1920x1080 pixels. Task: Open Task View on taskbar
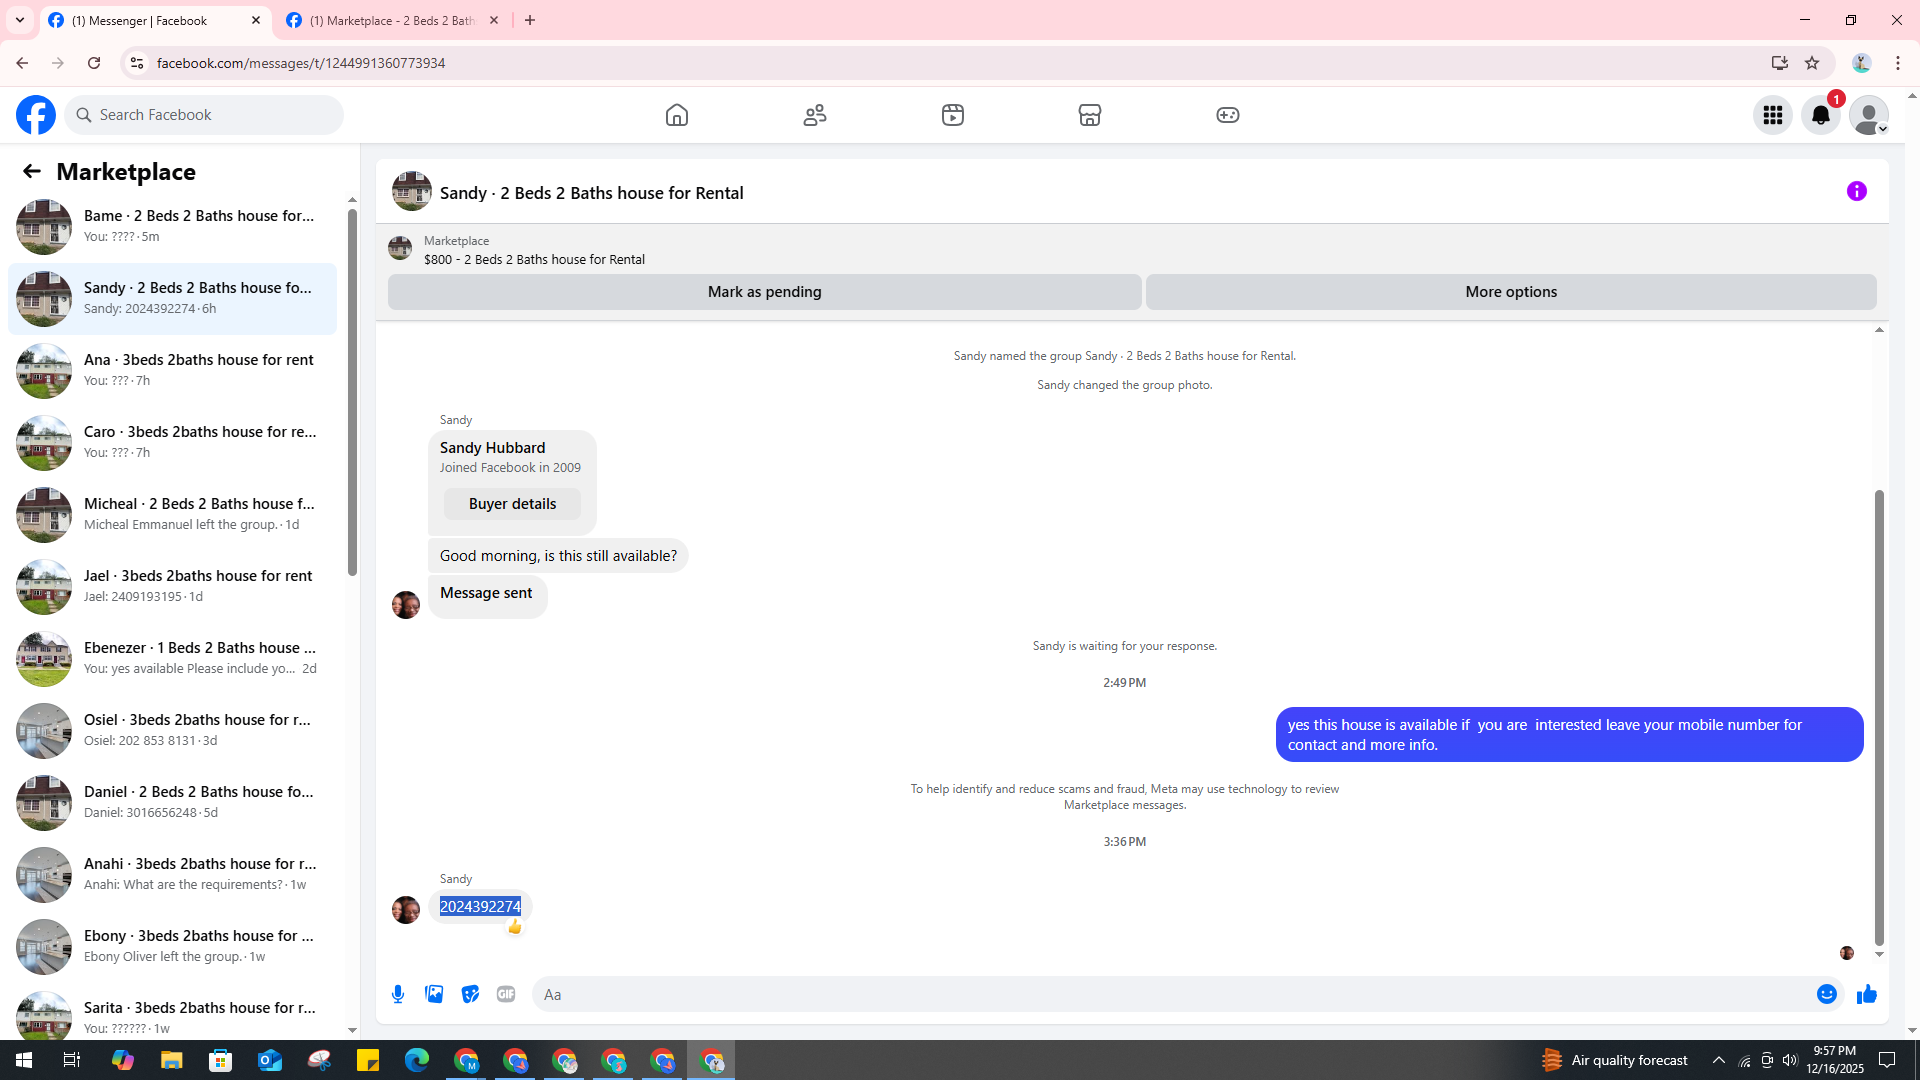tap(72, 1060)
